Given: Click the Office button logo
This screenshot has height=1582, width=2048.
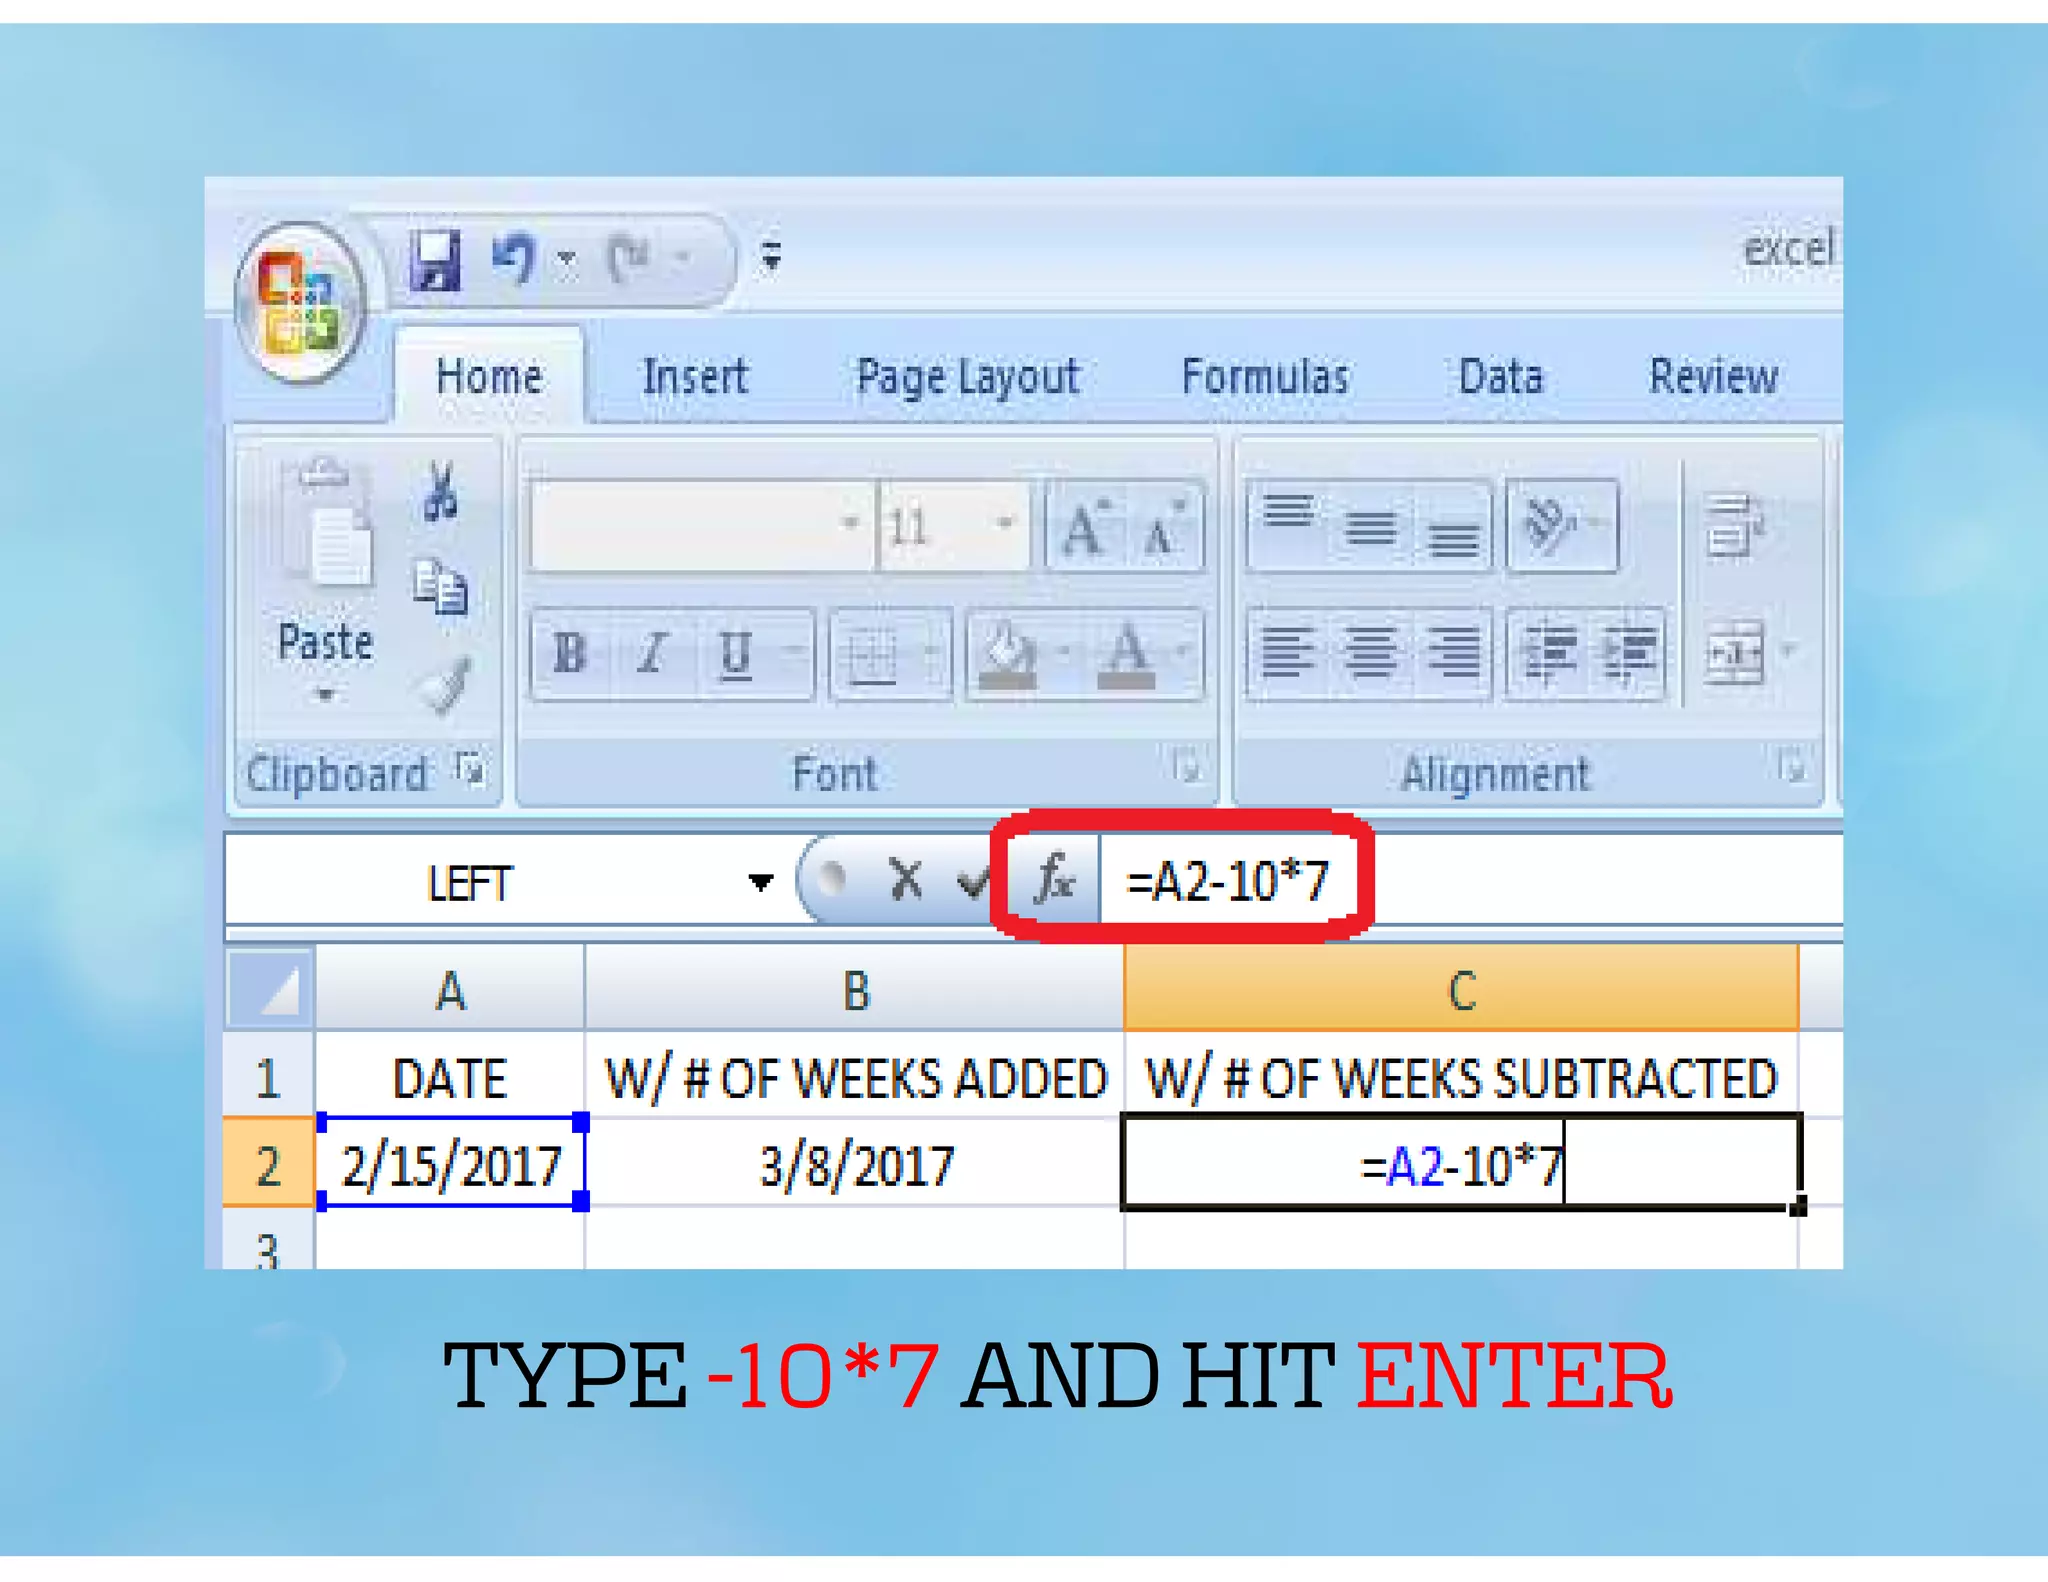Looking at the screenshot, I should tap(299, 301).
